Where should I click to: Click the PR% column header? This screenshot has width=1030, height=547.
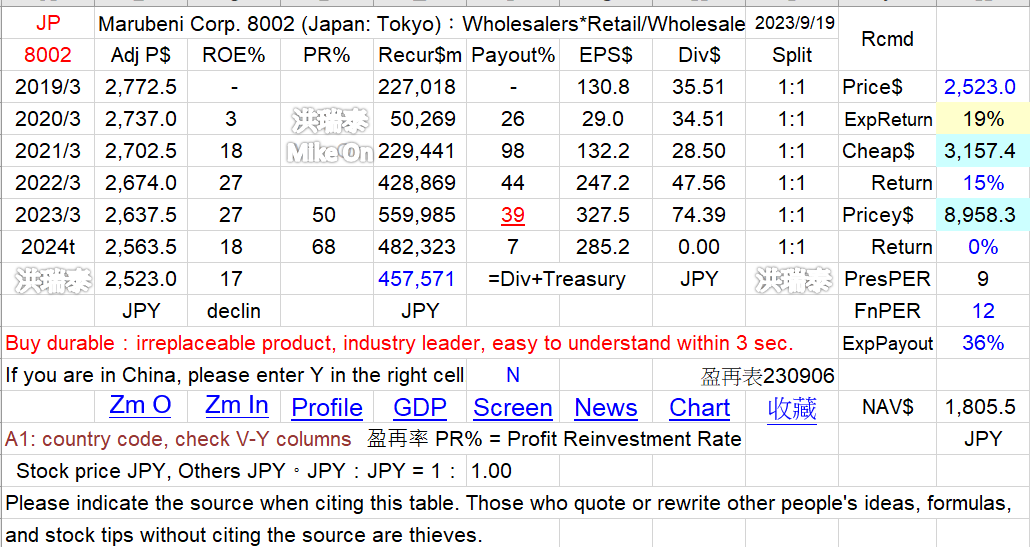click(x=327, y=55)
